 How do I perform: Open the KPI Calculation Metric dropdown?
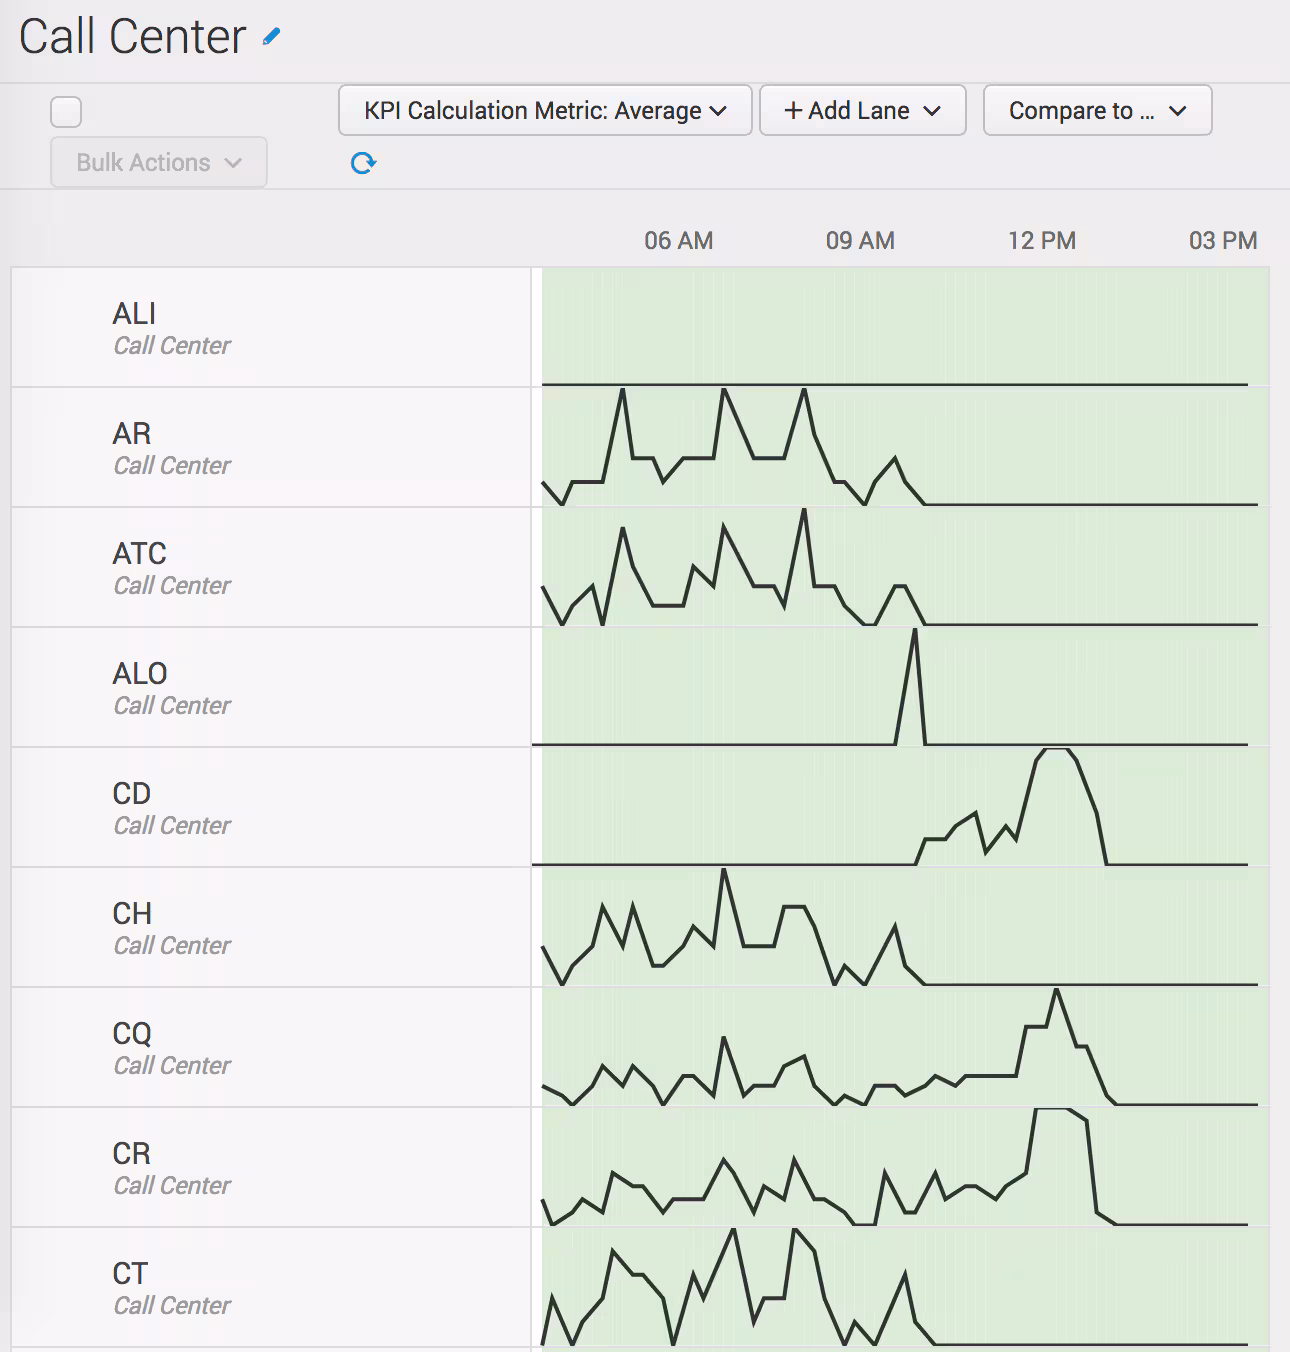(x=545, y=110)
